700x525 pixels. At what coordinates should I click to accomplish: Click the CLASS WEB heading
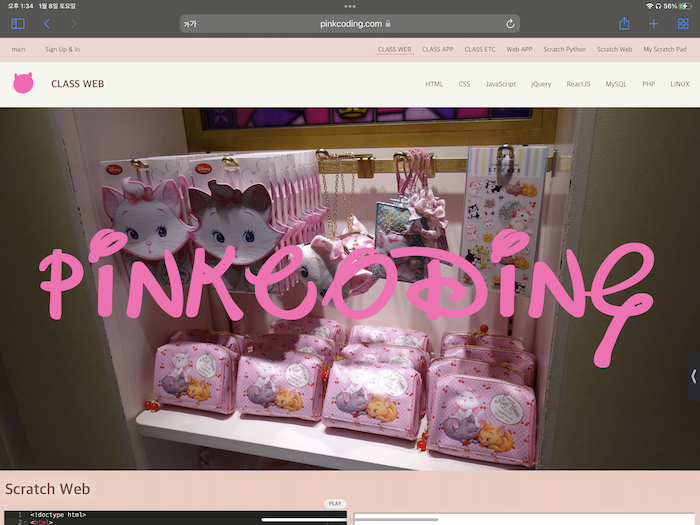(78, 84)
